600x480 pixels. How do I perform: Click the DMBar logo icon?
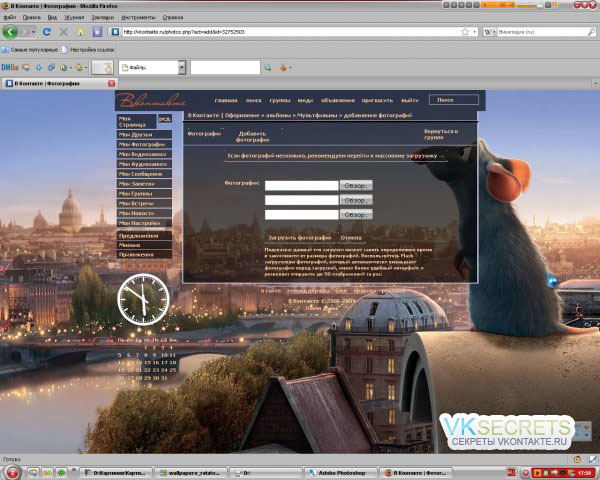(10, 68)
